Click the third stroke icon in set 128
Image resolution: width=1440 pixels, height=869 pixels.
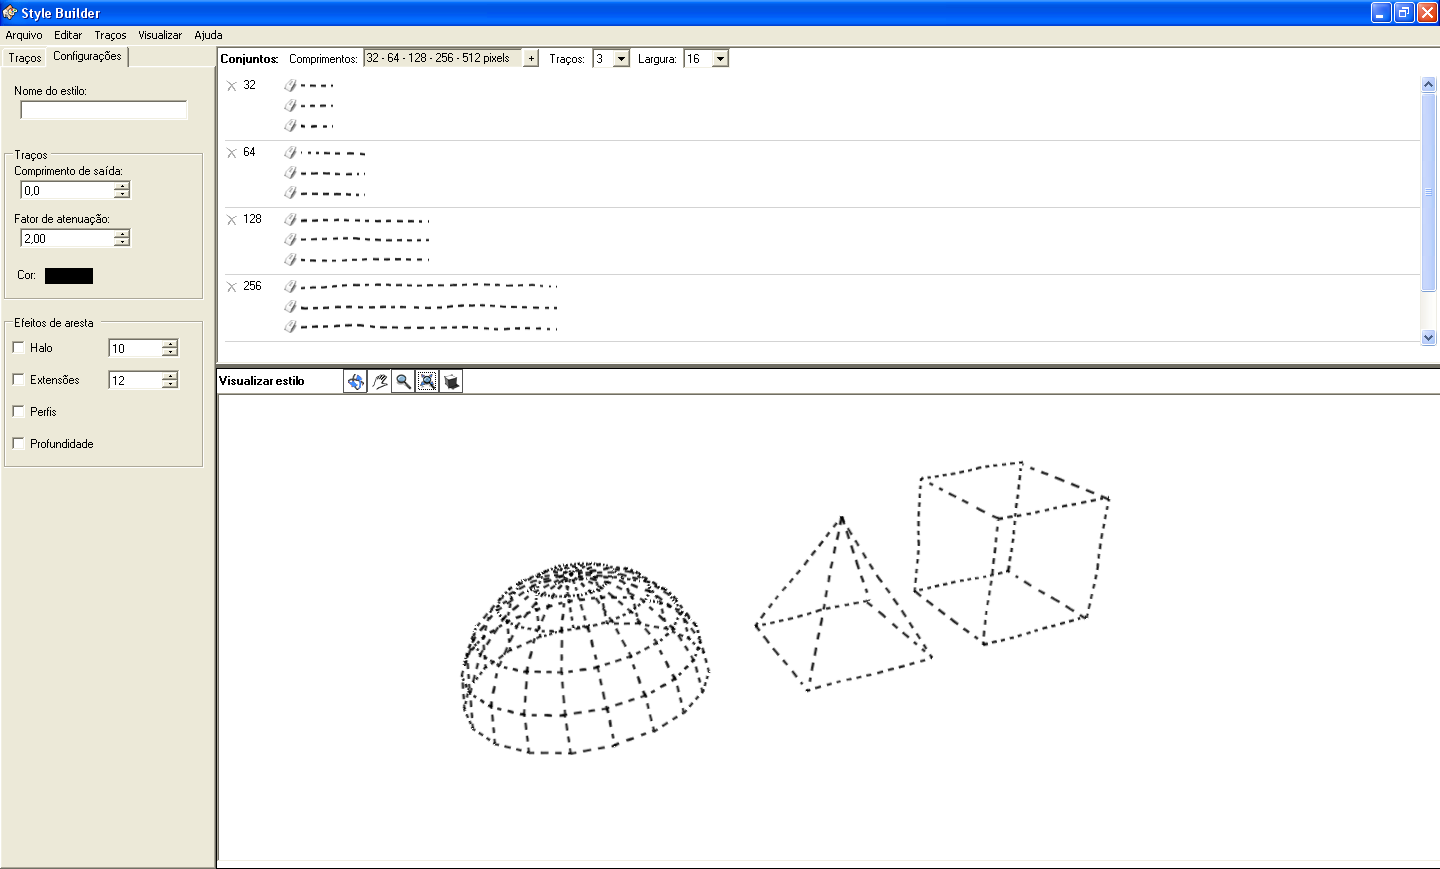point(290,259)
